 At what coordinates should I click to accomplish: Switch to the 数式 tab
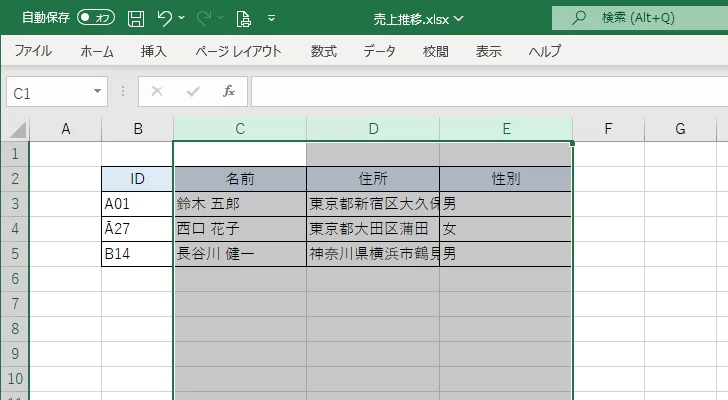[x=324, y=51]
